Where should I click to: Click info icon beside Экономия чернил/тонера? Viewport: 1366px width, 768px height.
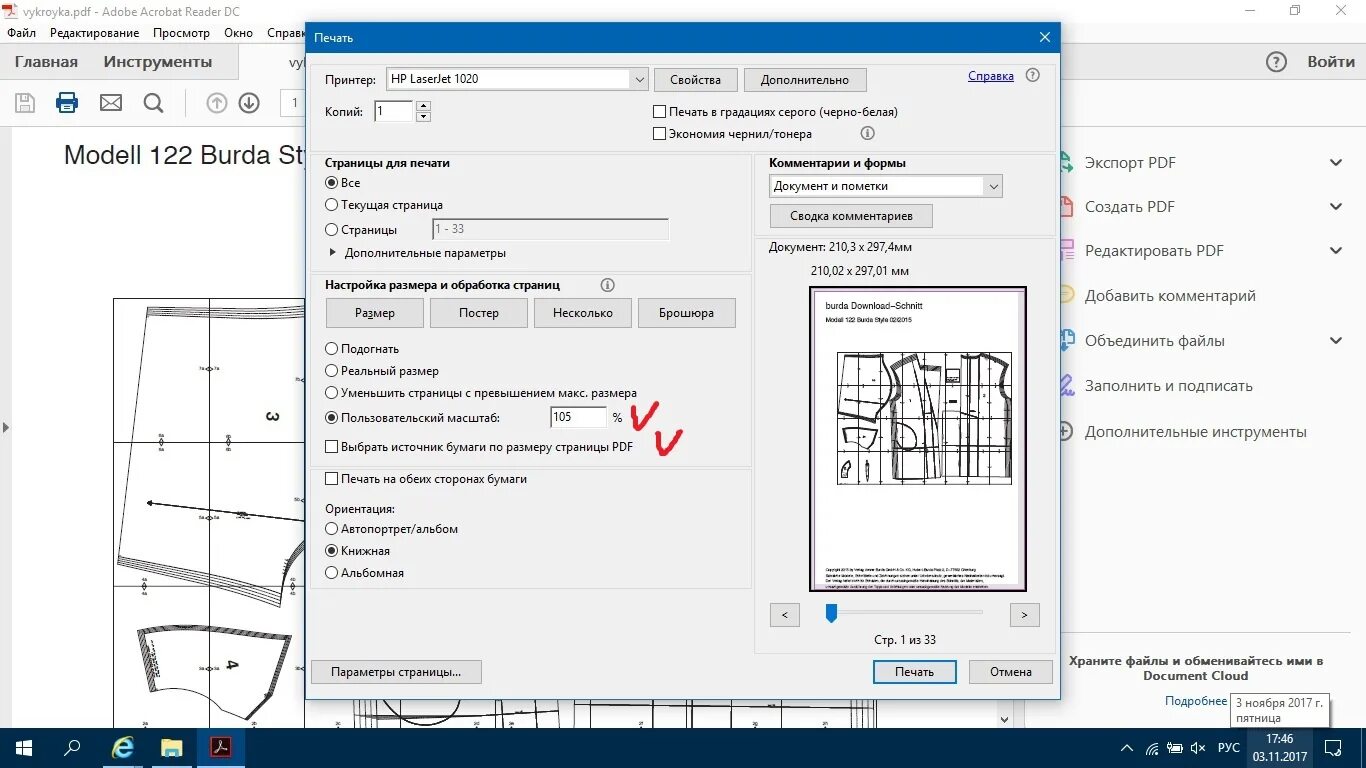tap(868, 133)
